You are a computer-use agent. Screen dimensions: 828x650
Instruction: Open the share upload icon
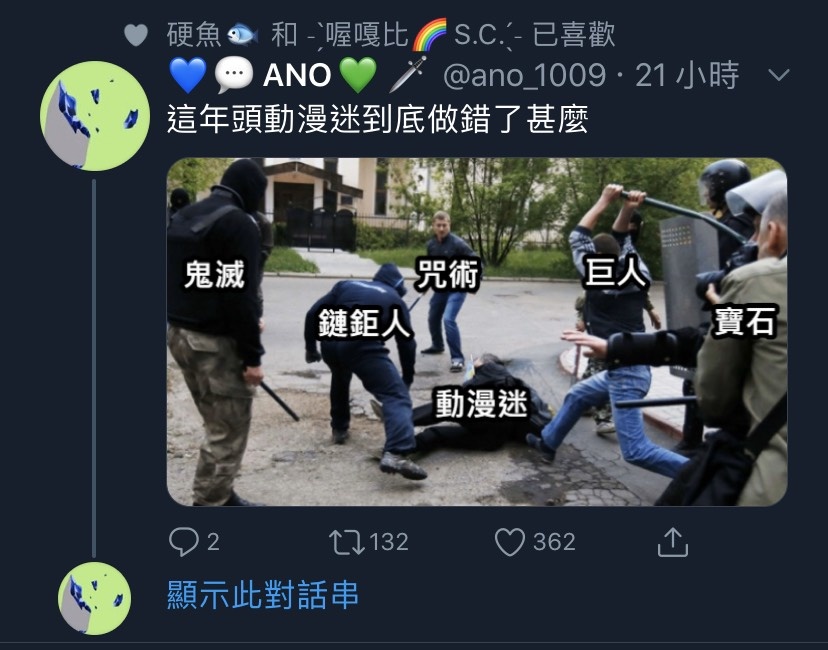pos(673,542)
